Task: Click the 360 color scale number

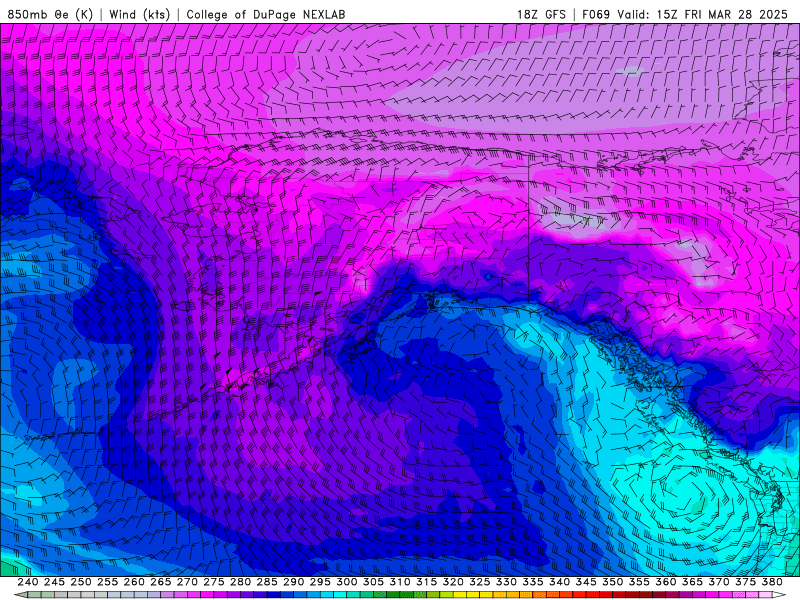Action: [666, 582]
